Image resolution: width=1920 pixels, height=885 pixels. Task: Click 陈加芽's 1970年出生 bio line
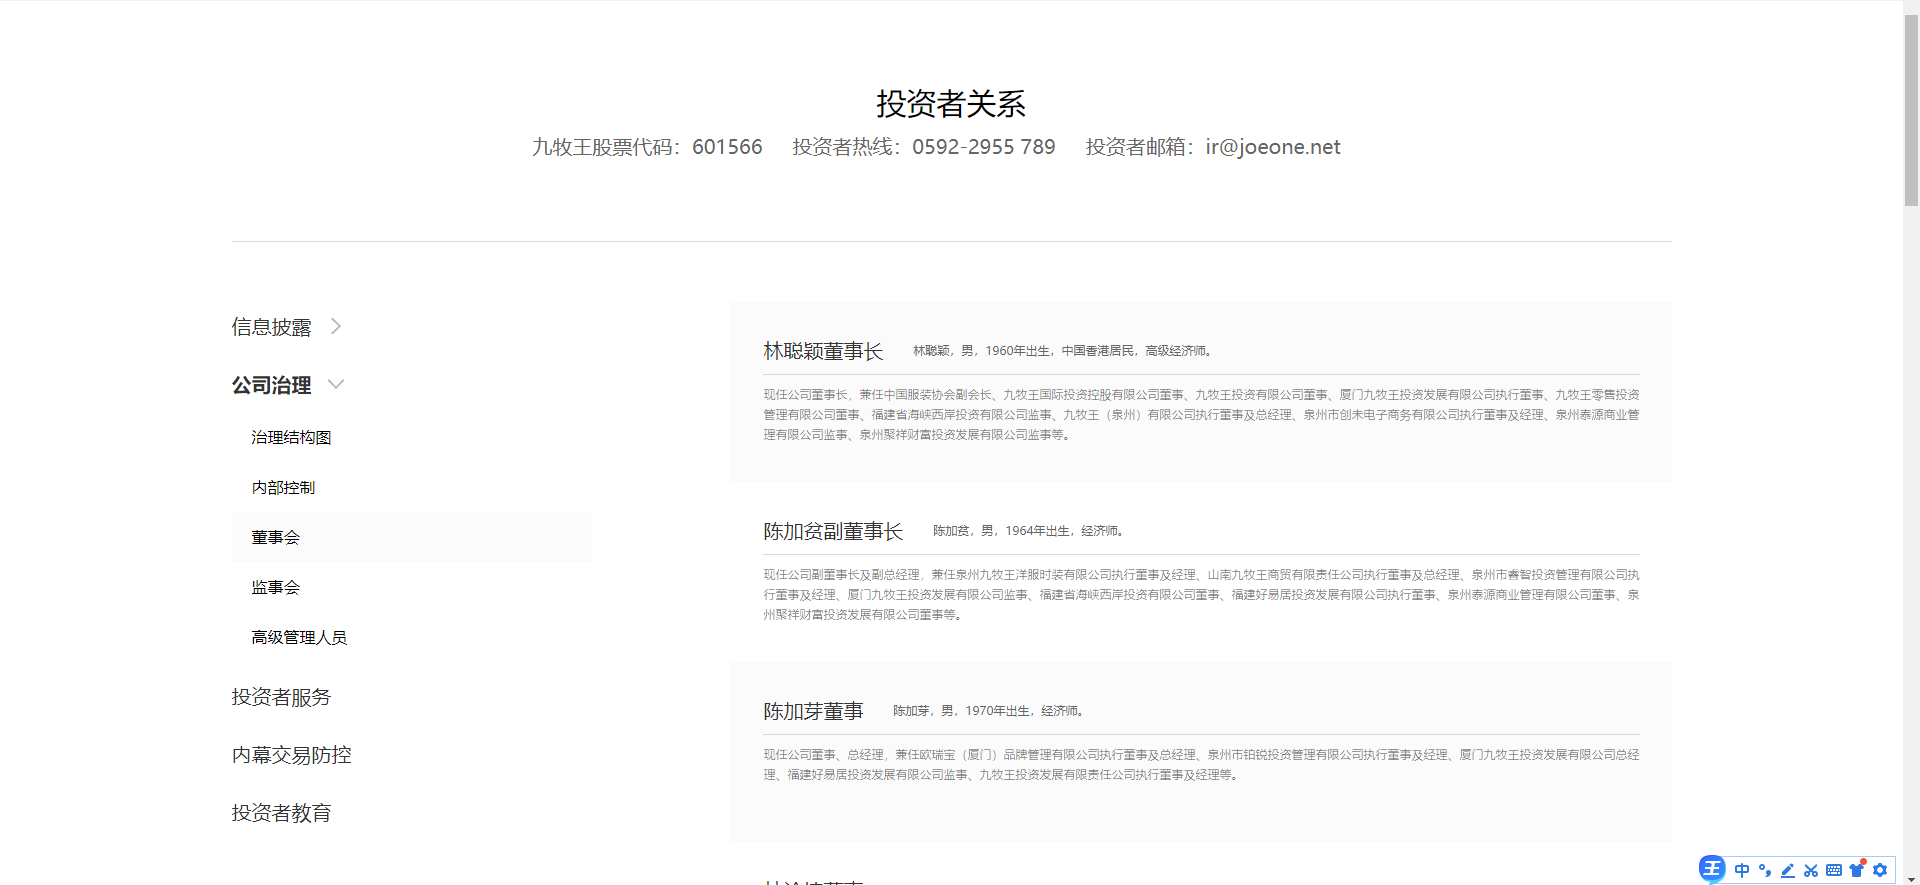pyautogui.click(x=988, y=711)
